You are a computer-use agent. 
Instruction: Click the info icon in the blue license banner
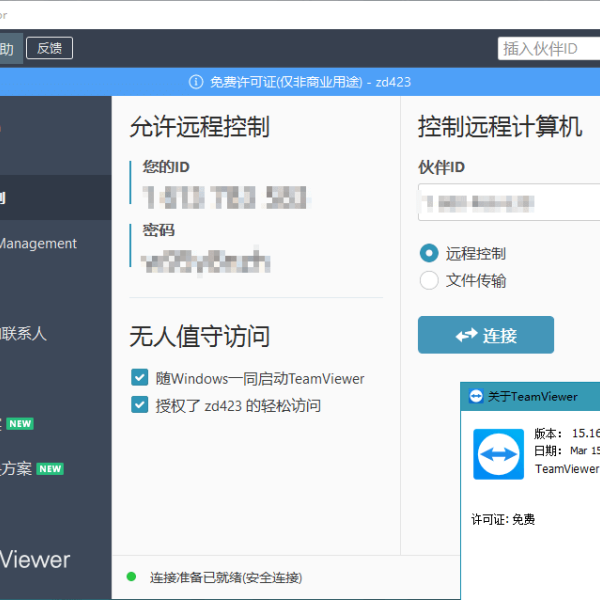click(196, 82)
